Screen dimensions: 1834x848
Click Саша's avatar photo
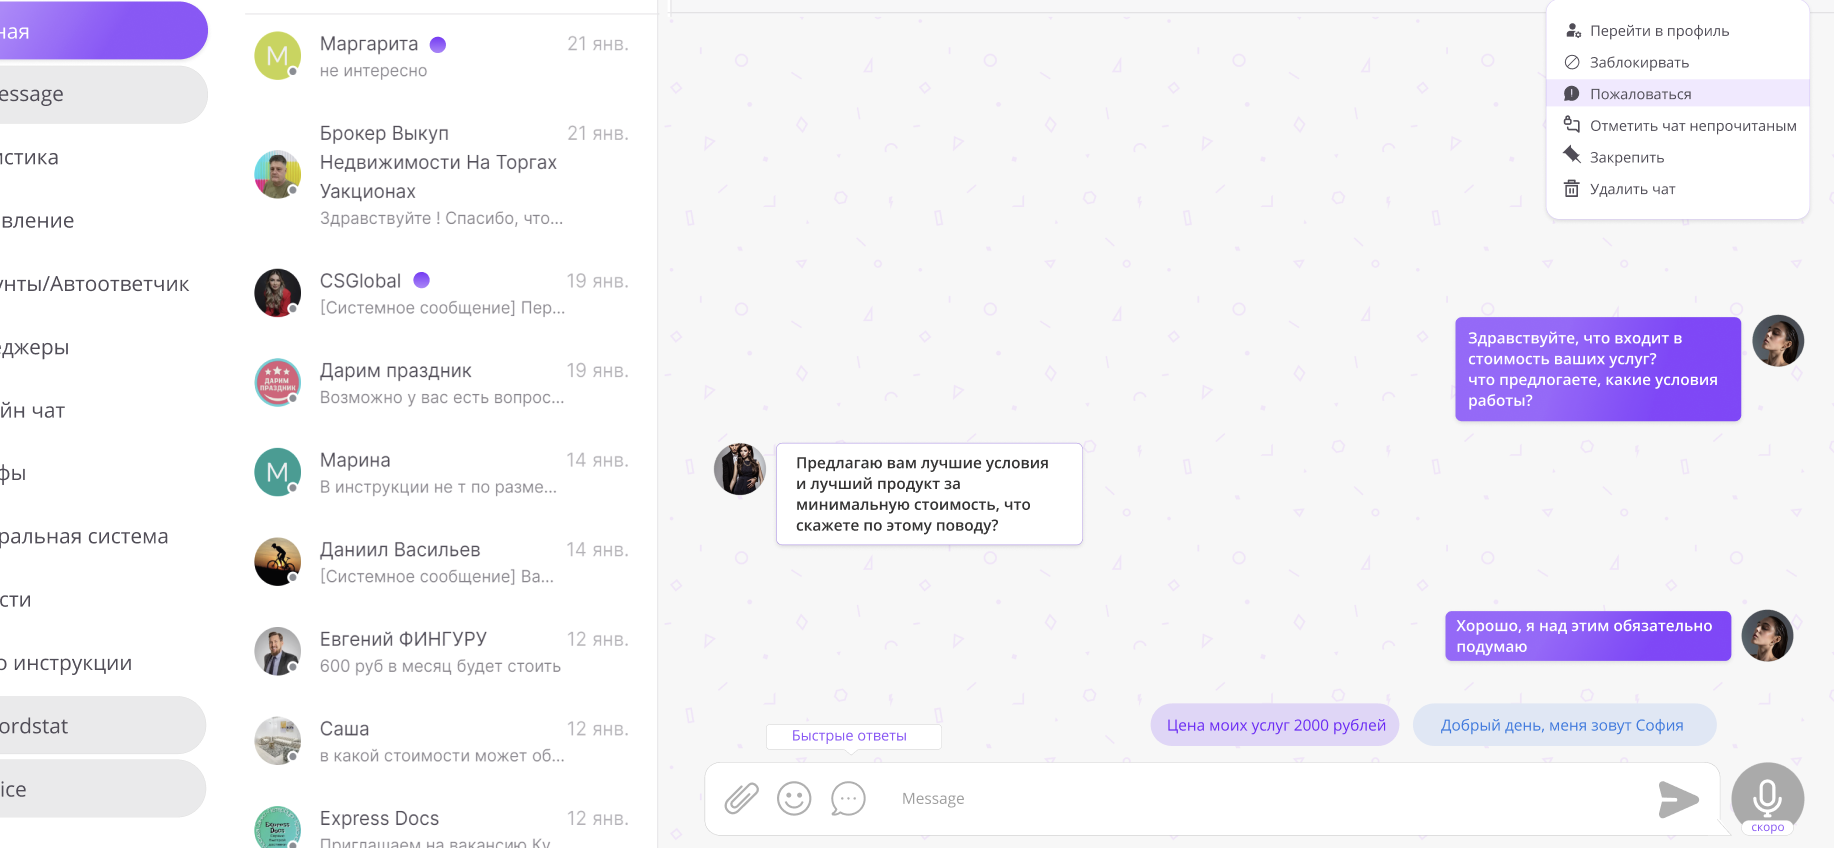pos(278,741)
